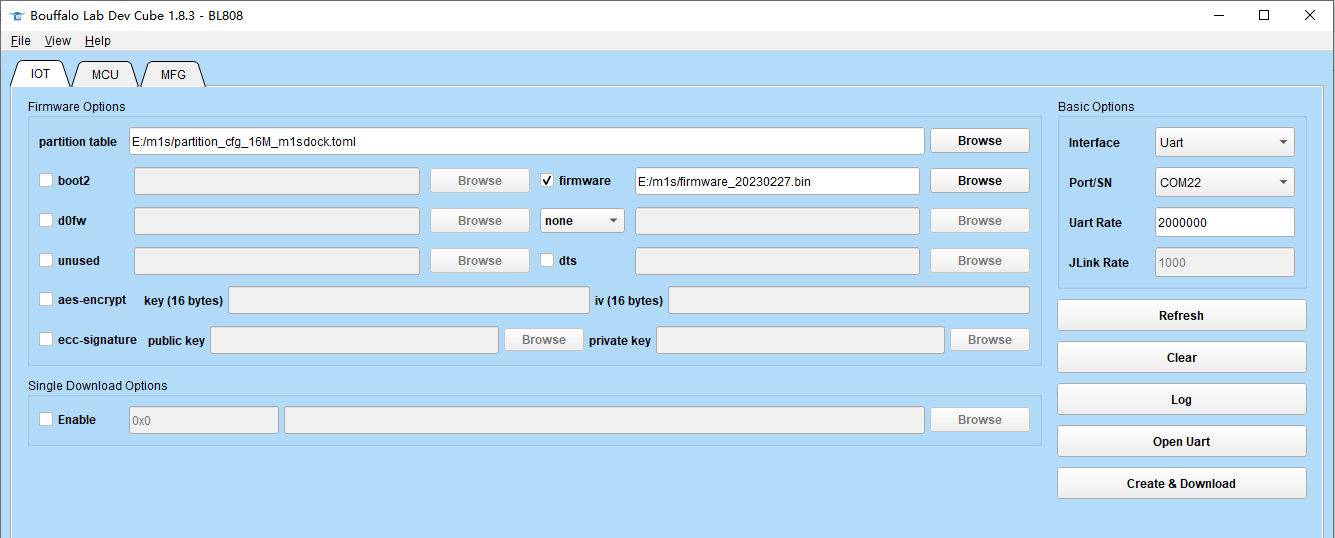This screenshot has width=1335, height=538.
Task: Open the d0fw 'none' dropdown
Action: (582, 221)
